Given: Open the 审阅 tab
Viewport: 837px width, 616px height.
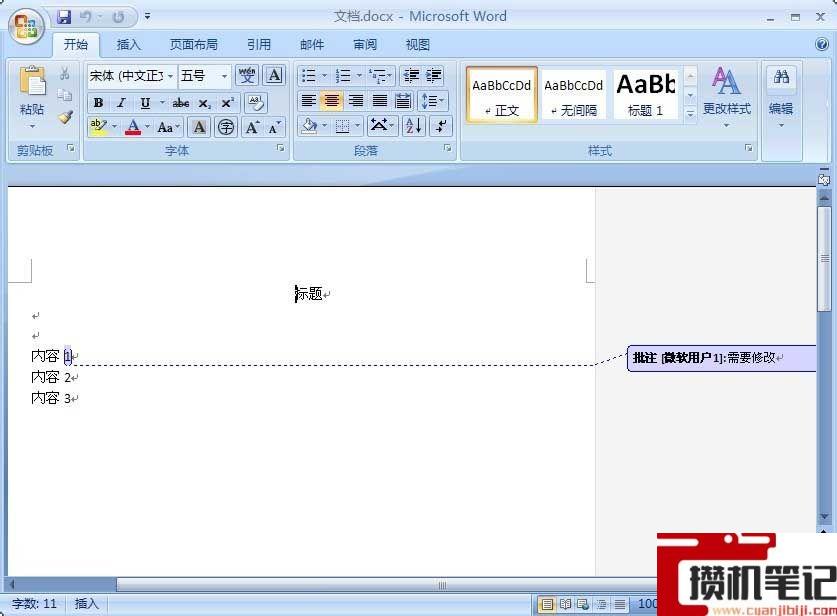Looking at the screenshot, I should pyautogui.click(x=365, y=45).
